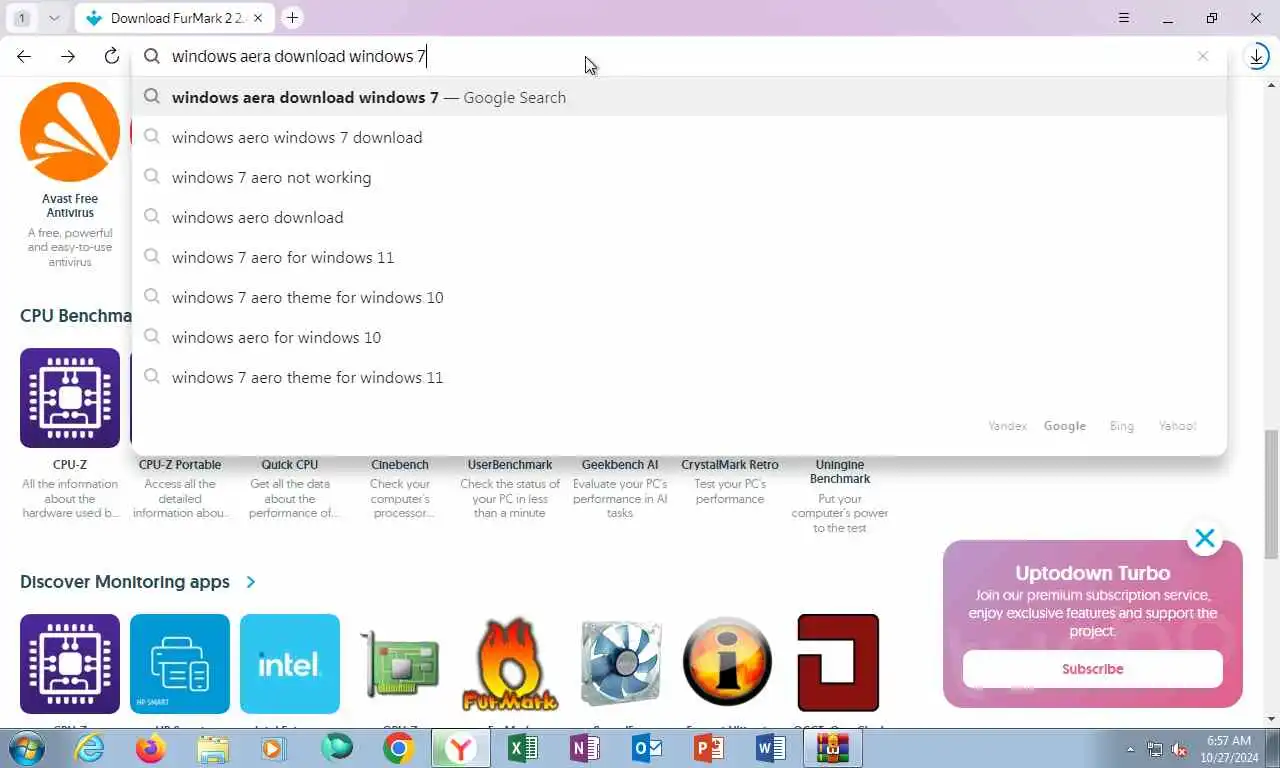The image size is (1280, 768).
Task: Switch to Download FurMark tab
Action: click(x=173, y=18)
